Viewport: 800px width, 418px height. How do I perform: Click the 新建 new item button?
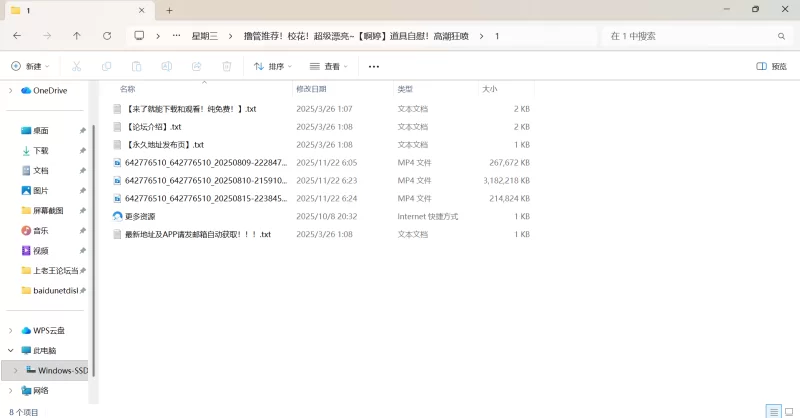click(x=30, y=67)
